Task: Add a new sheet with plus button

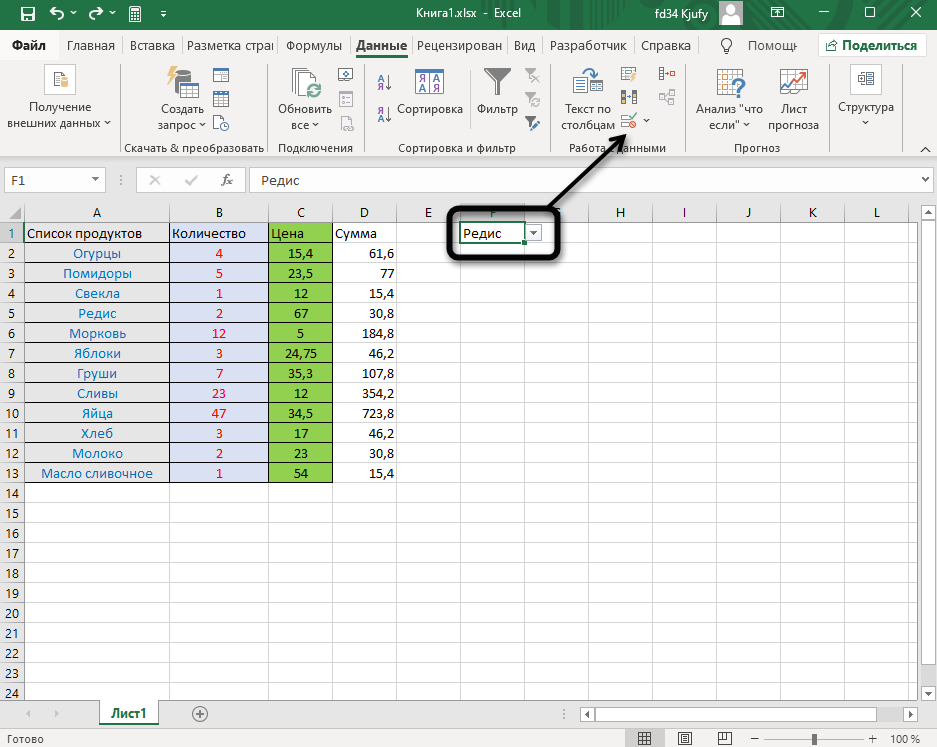Action: [x=200, y=713]
